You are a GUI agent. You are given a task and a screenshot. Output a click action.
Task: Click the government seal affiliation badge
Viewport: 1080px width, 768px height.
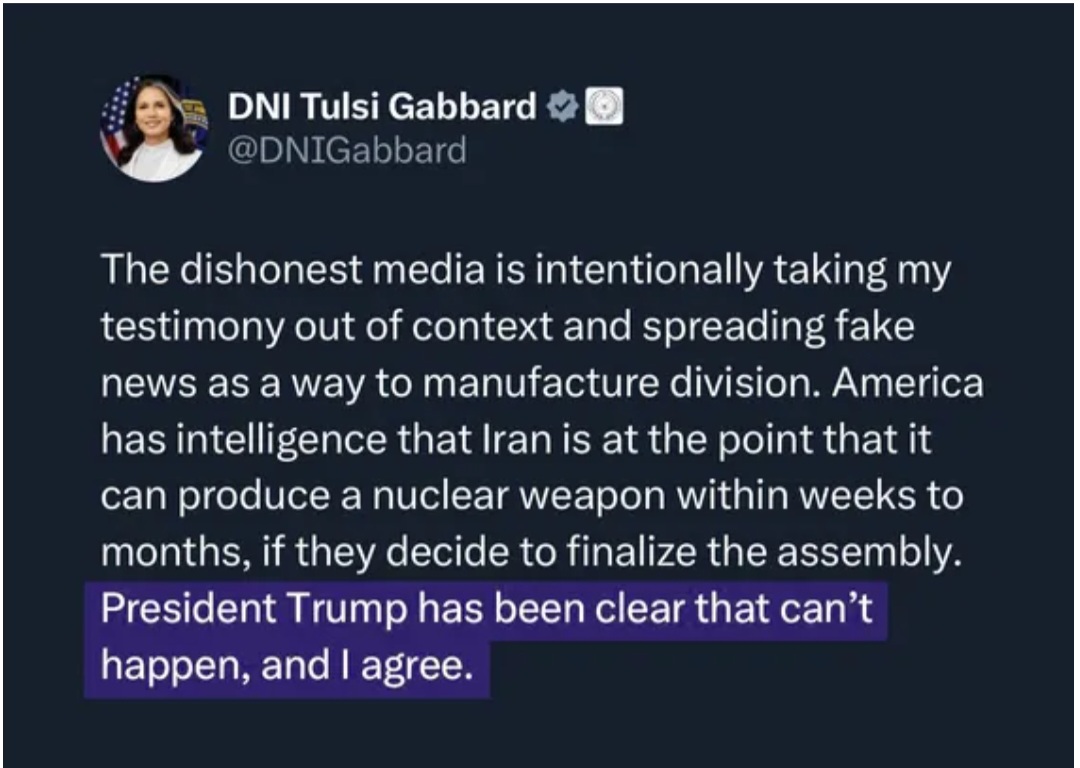(604, 106)
